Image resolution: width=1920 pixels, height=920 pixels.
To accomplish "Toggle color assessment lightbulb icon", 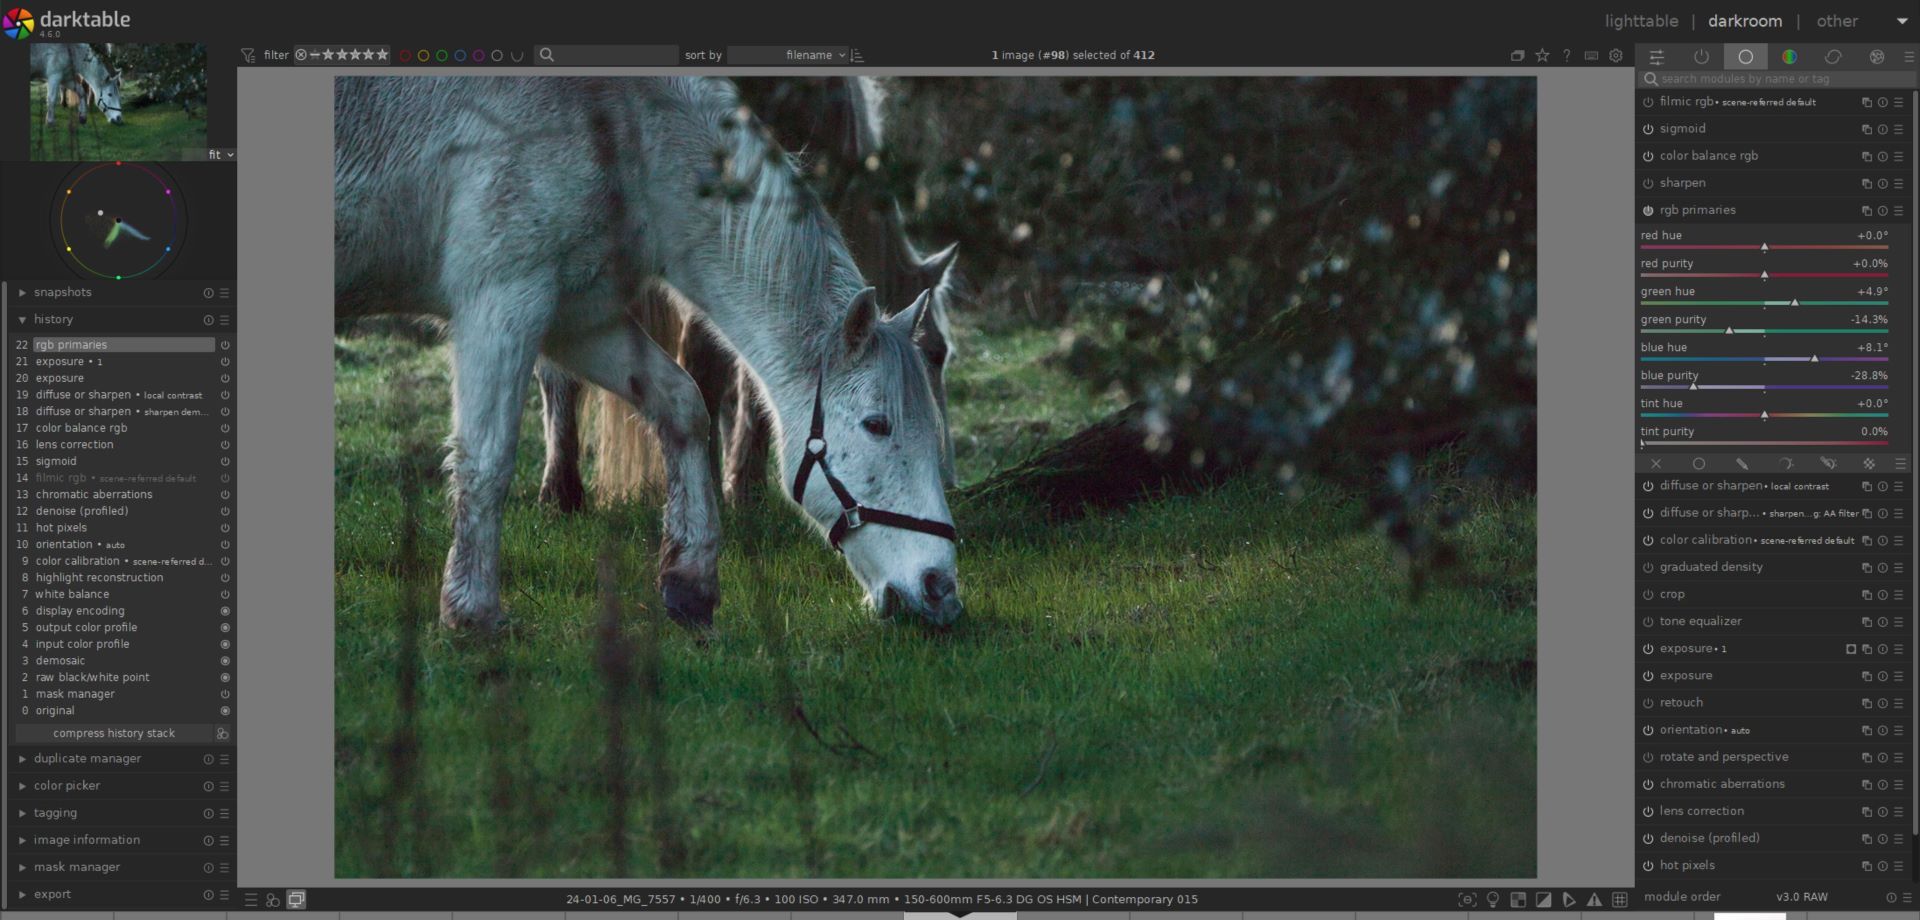I will [x=1493, y=900].
